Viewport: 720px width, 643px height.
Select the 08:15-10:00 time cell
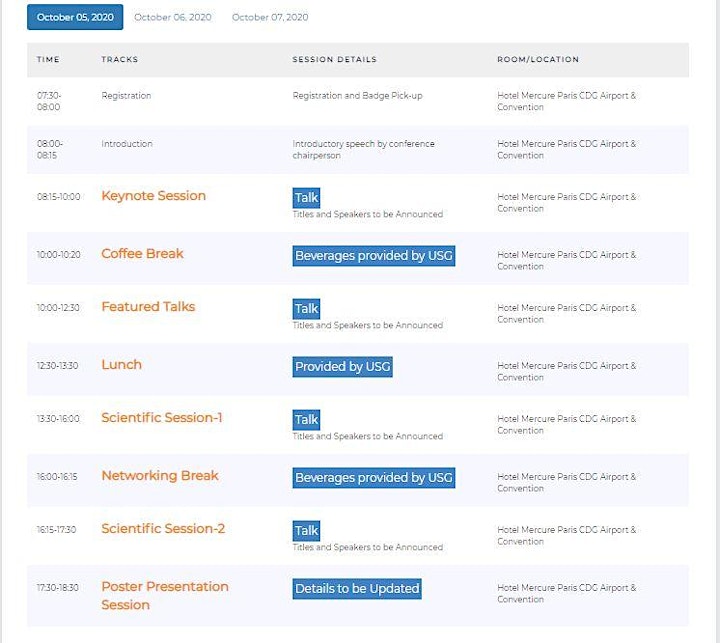pos(59,197)
